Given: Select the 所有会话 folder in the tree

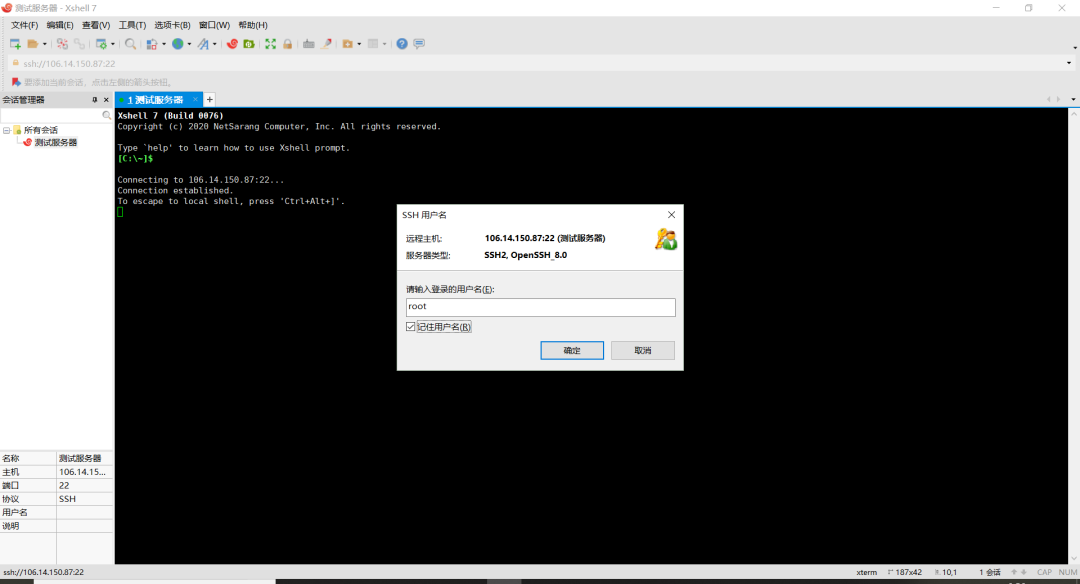Looking at the screenshot, I should 41,130.
